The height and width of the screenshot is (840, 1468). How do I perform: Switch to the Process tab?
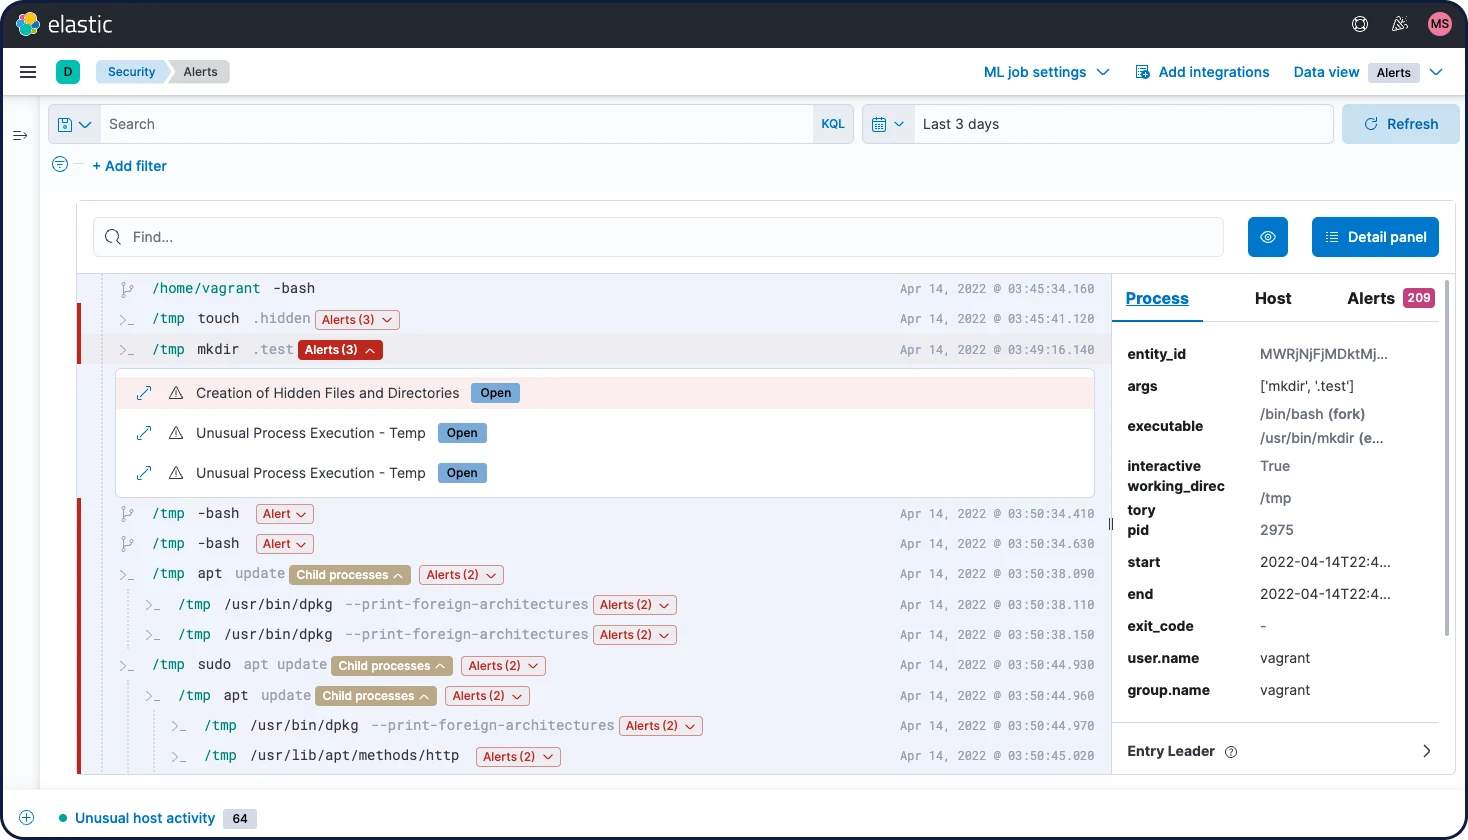tap(1157, 298)
